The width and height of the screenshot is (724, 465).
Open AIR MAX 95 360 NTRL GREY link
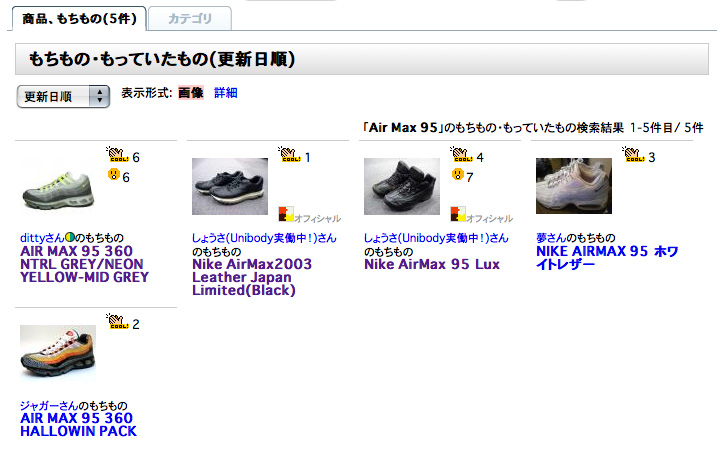(x=84, y=264)
